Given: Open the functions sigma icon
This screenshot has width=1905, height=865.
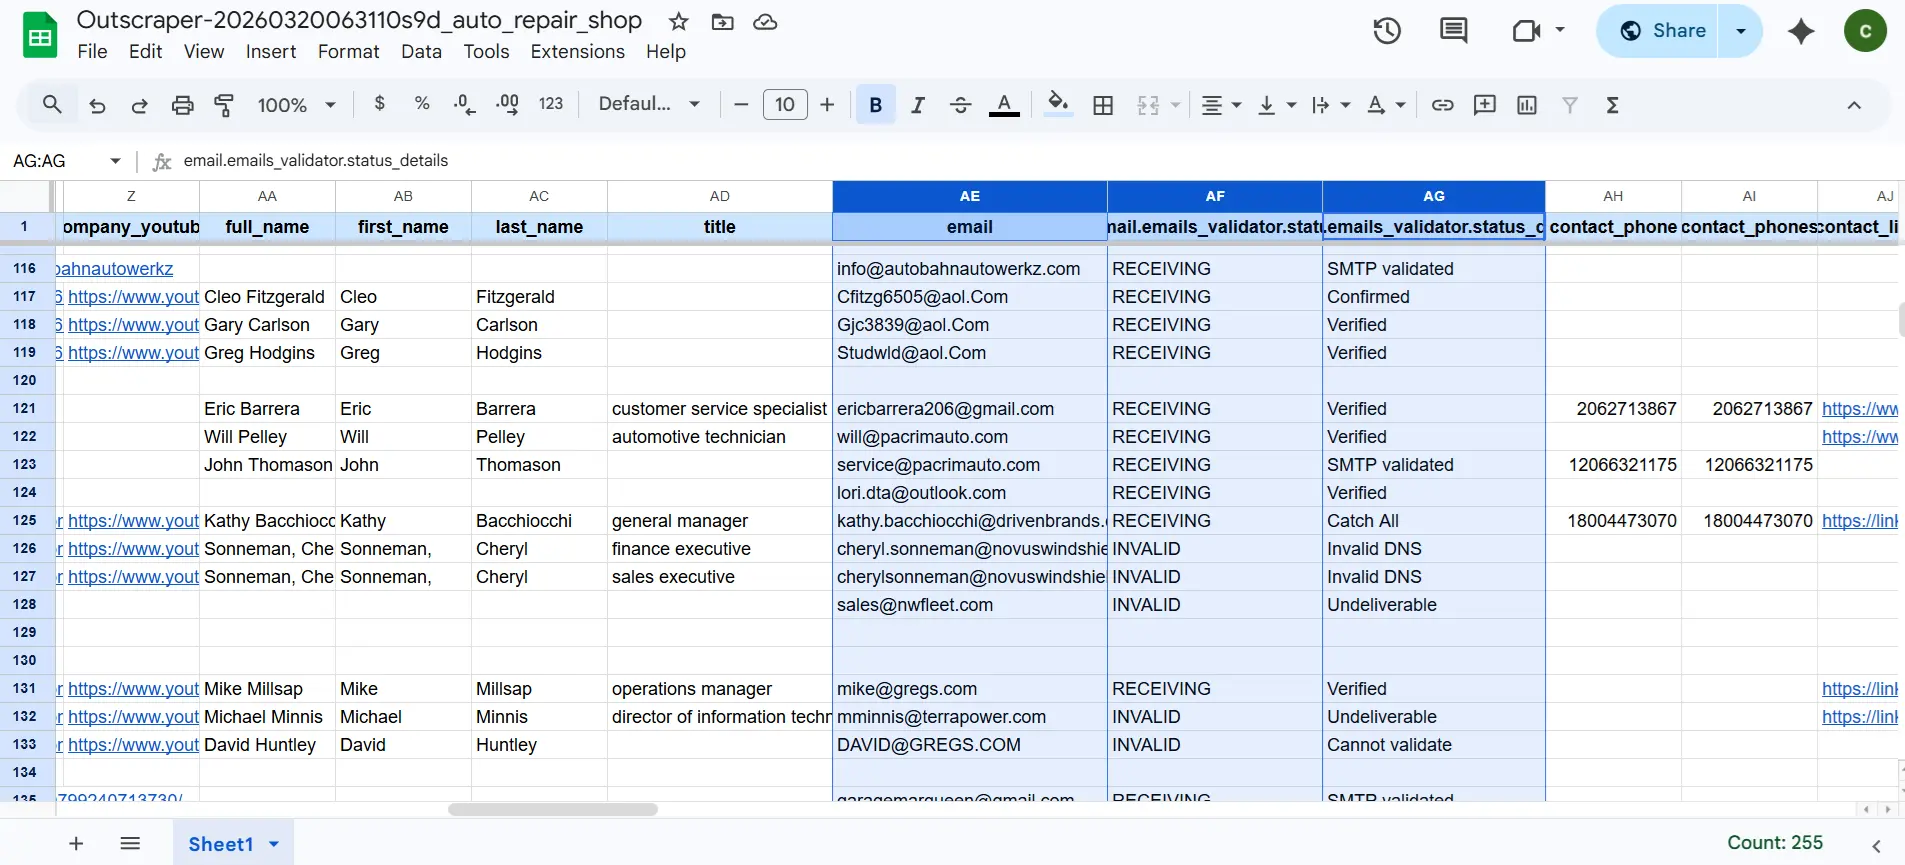Looking at the screenshot, I should tap(1612, 105).
